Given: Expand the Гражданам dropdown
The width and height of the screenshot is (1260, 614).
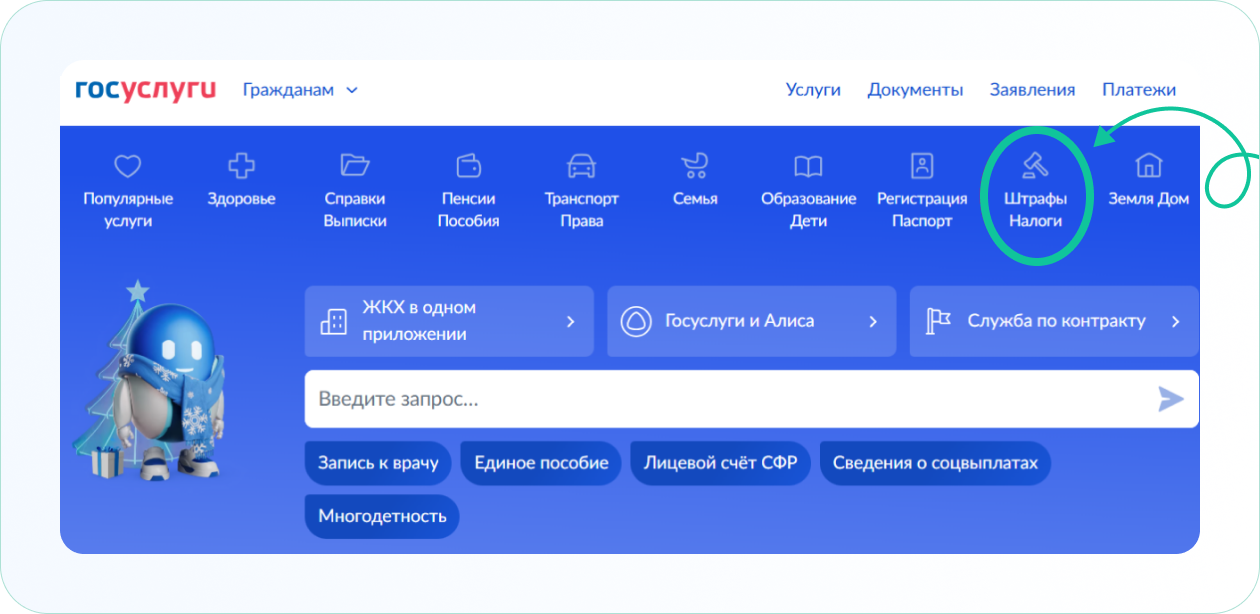Looking at the screenshot, I should (300, 90).
